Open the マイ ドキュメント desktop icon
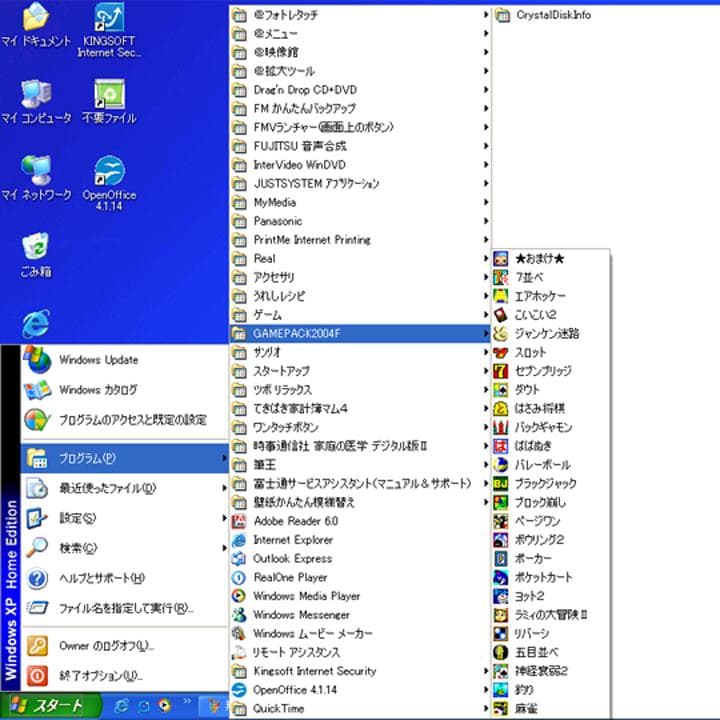Image resolution: width=720 pixels, height=720 pixels. (x=36, y=25)
